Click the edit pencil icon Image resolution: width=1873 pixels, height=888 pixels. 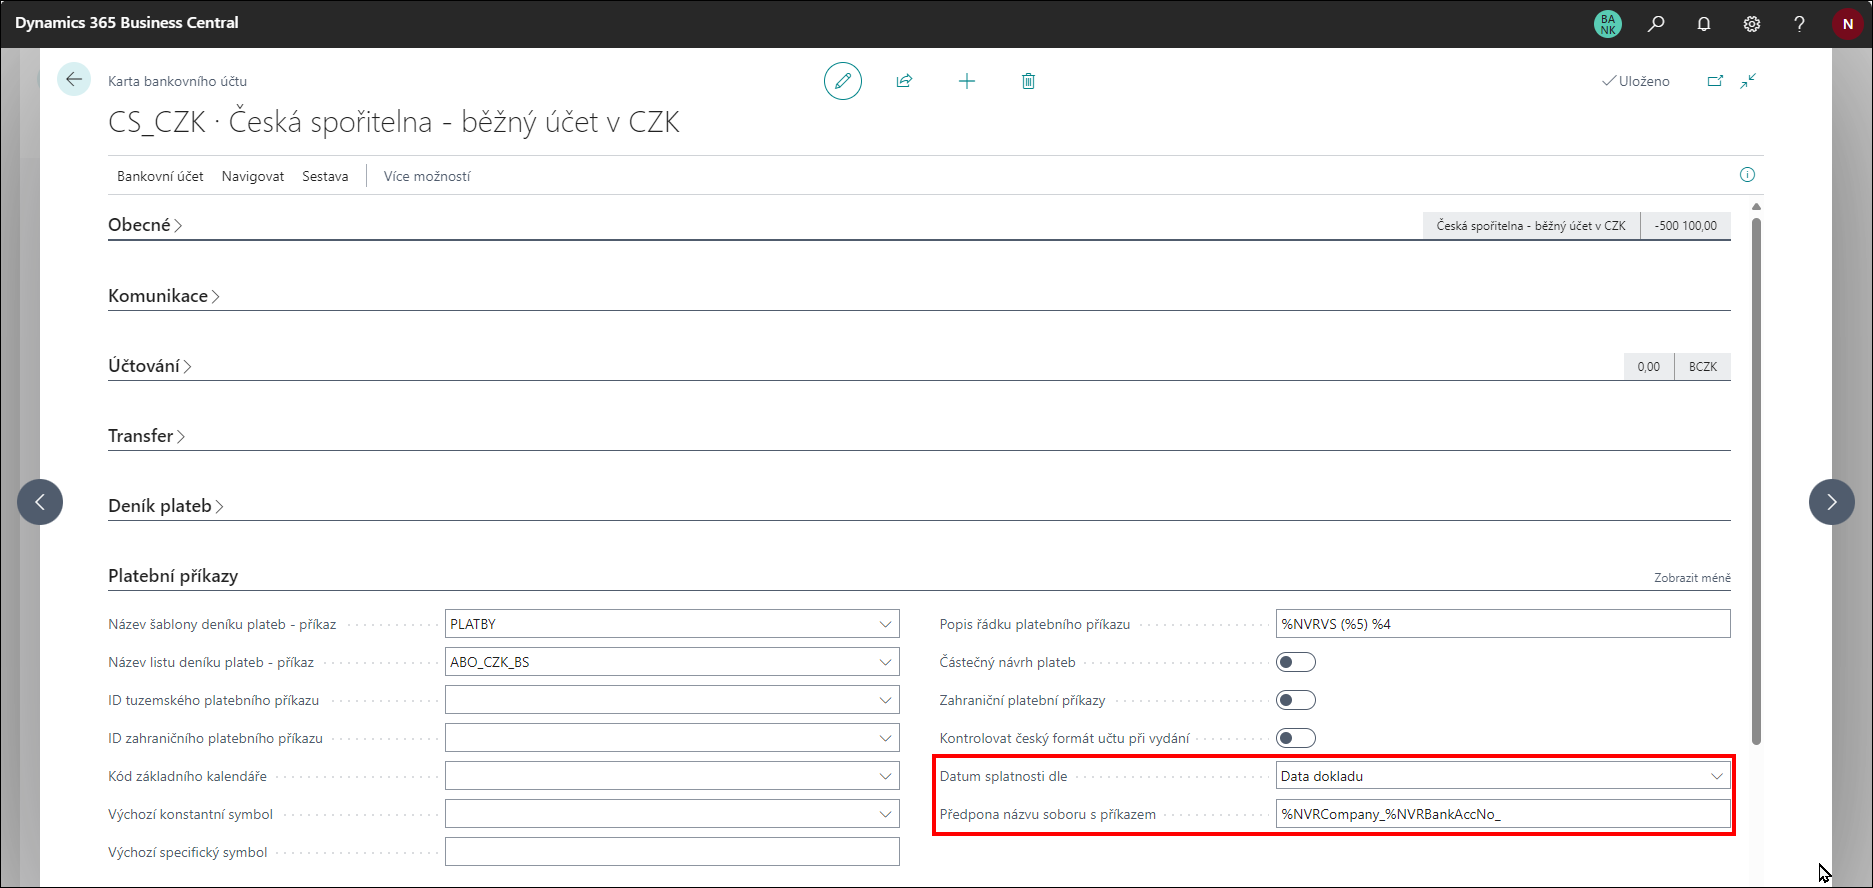(843, 81)
